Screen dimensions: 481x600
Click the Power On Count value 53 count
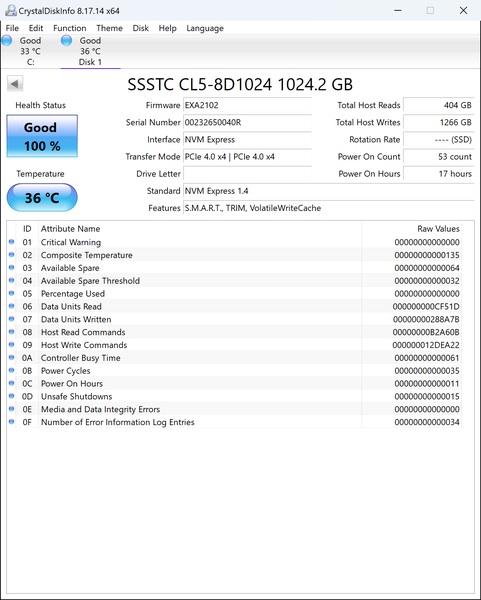[x=439, y=157]
